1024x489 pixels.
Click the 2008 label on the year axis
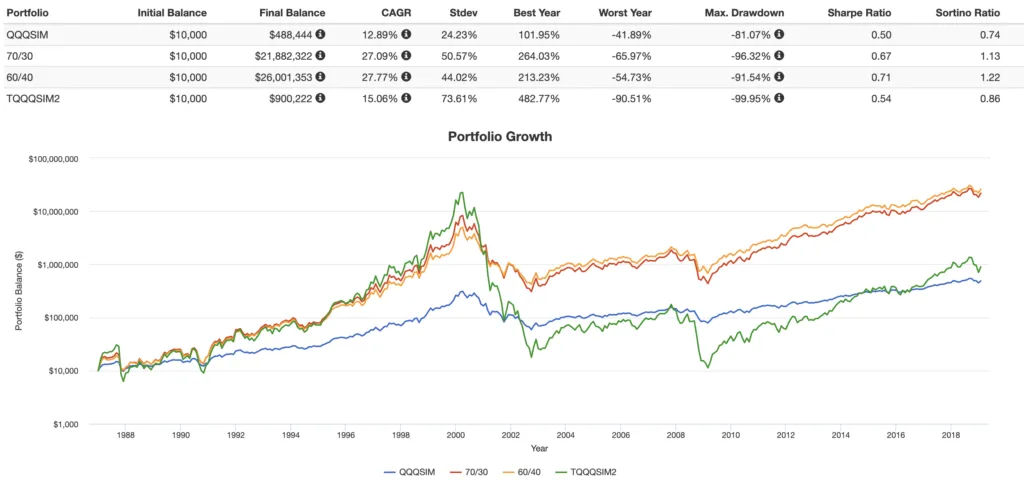pyautogui.click(x=675, y=435)
